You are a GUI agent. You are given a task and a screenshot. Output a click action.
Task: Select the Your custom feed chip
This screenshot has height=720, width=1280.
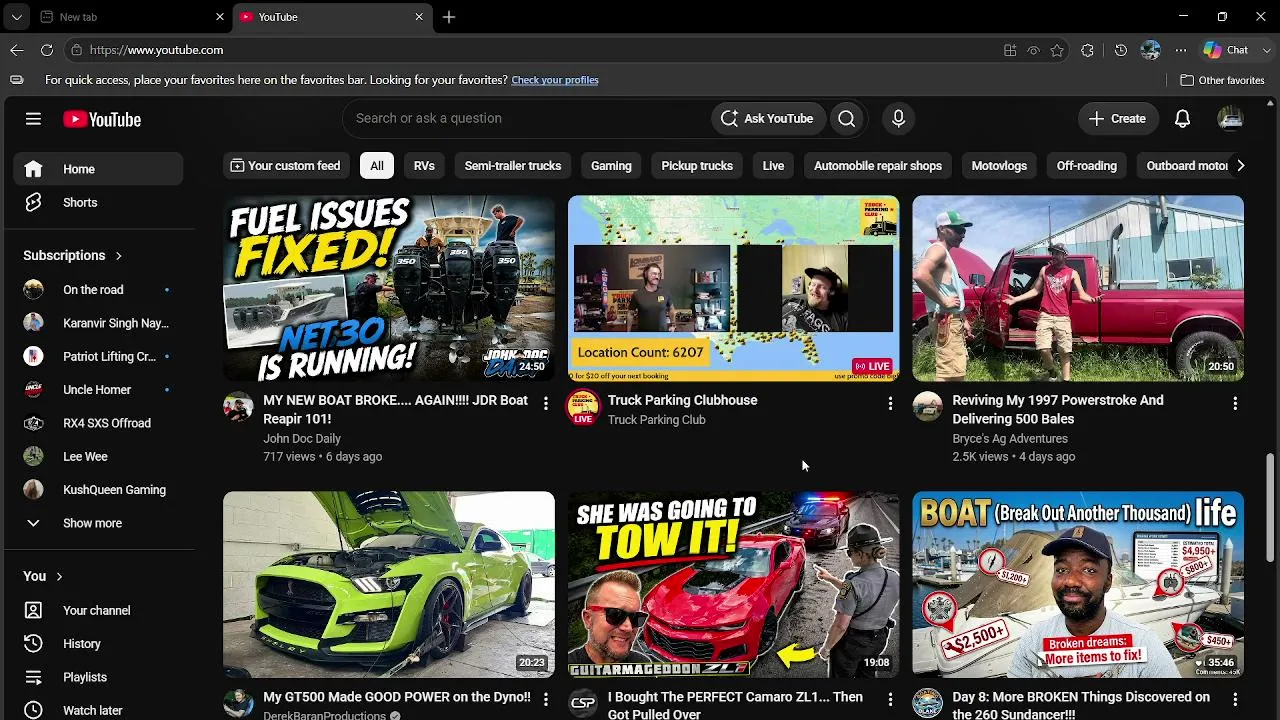click(285, 166)
